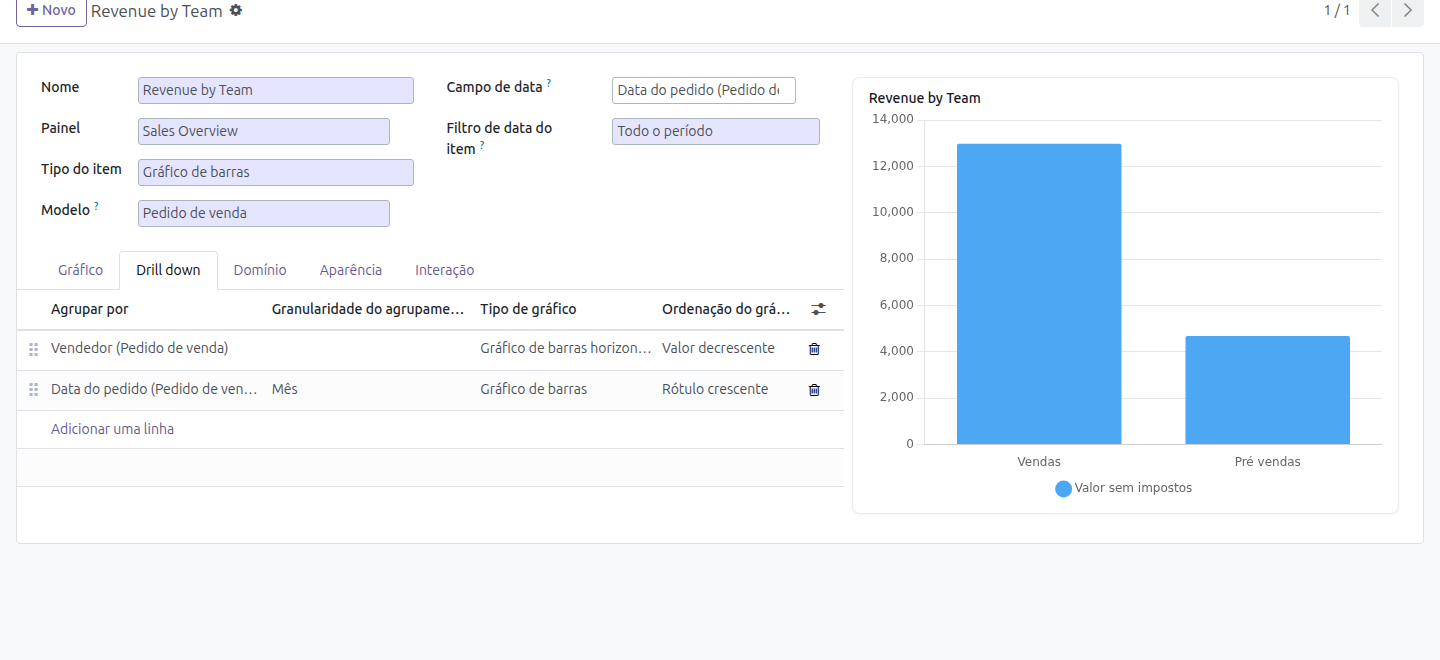Show help tooltip for Filtro de data do item
This screenshot has width=1440, height=660.
[482, 145]
